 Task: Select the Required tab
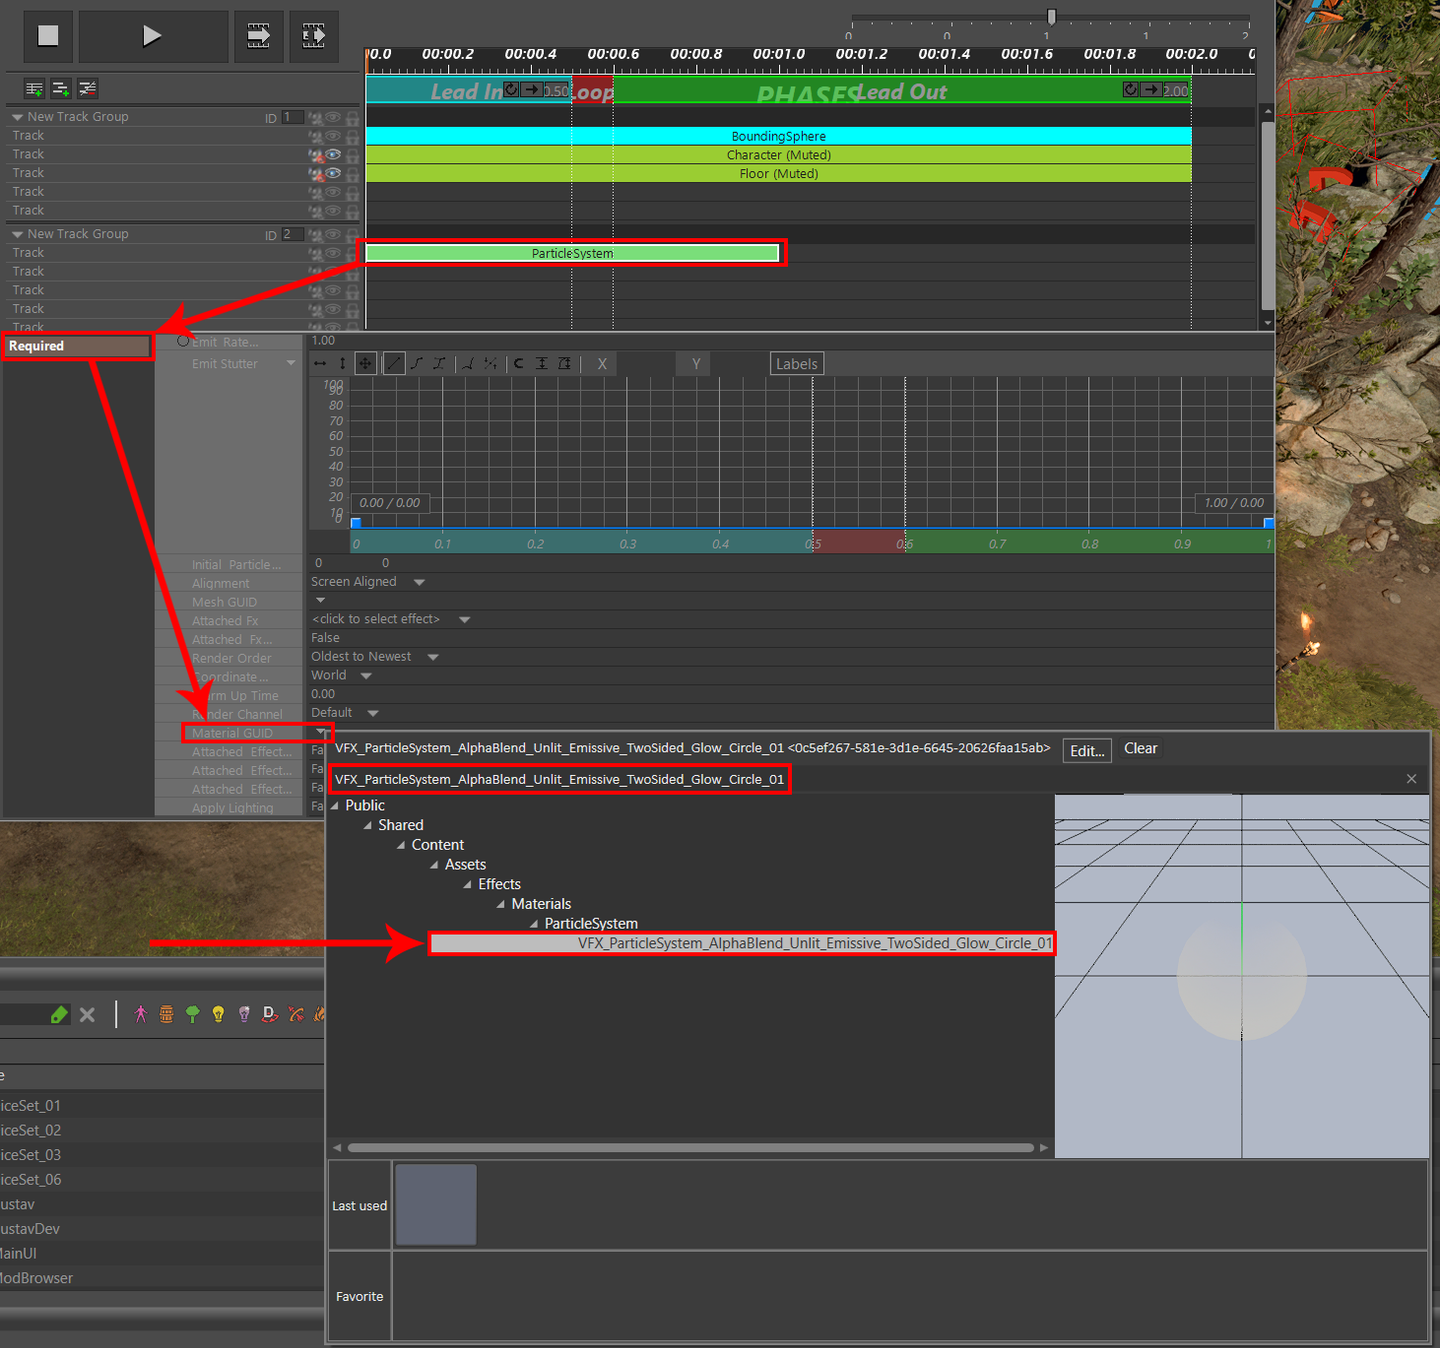tap(78, 346)
